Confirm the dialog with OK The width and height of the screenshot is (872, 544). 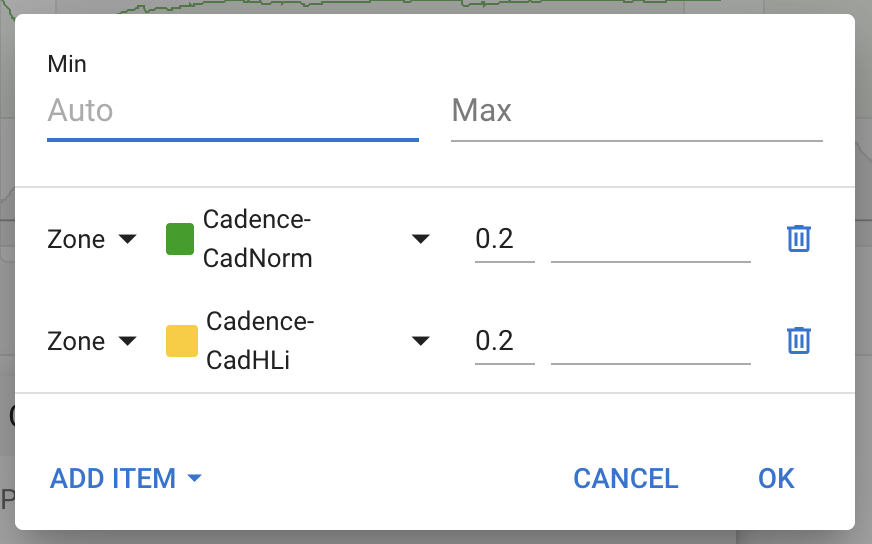[x=776, y=478]
